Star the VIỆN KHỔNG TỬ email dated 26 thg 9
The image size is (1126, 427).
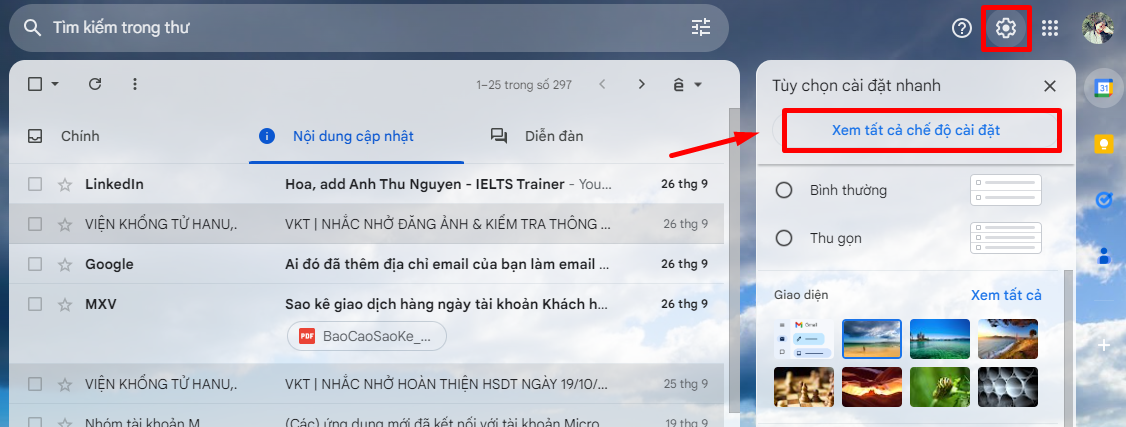coord(65,225)
